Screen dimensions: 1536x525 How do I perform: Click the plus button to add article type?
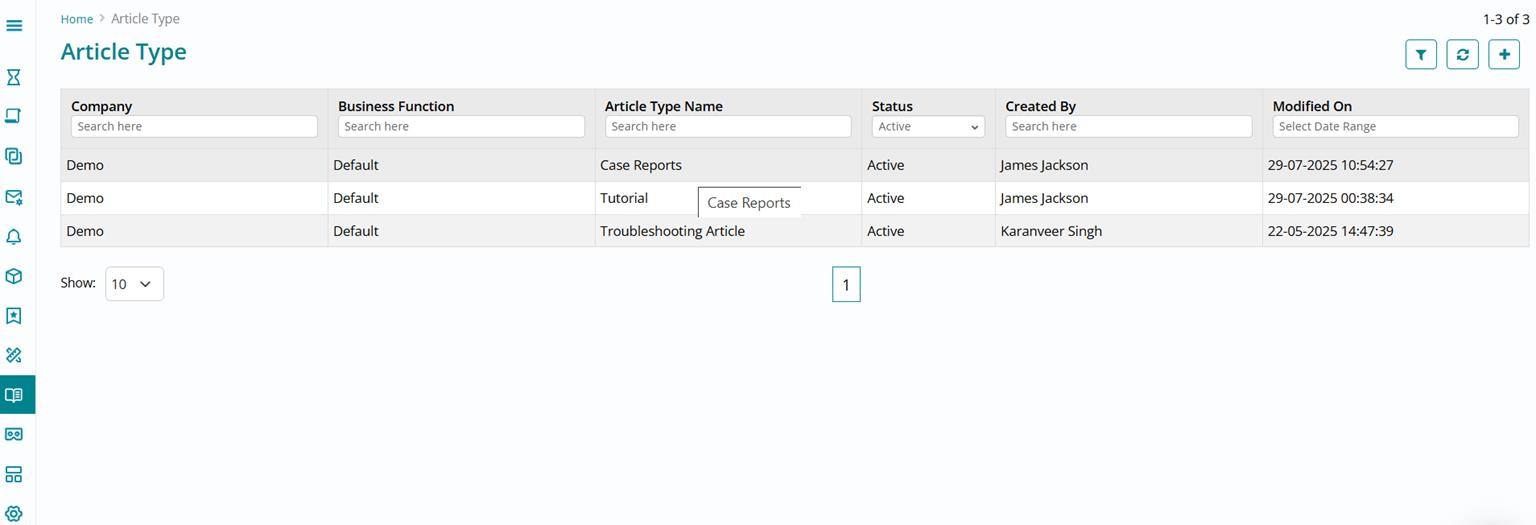coord(1503,55)
